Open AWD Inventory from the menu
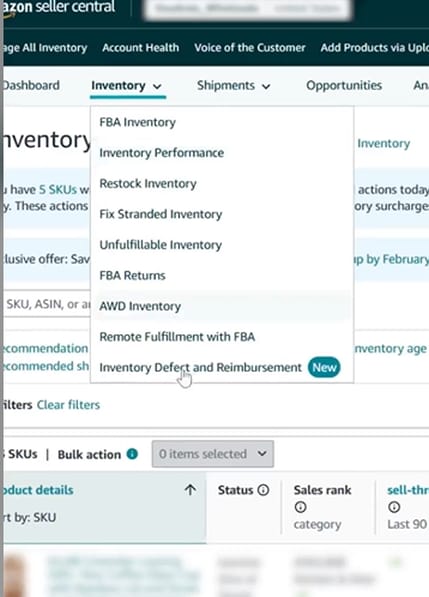 [x=140, y=306]
